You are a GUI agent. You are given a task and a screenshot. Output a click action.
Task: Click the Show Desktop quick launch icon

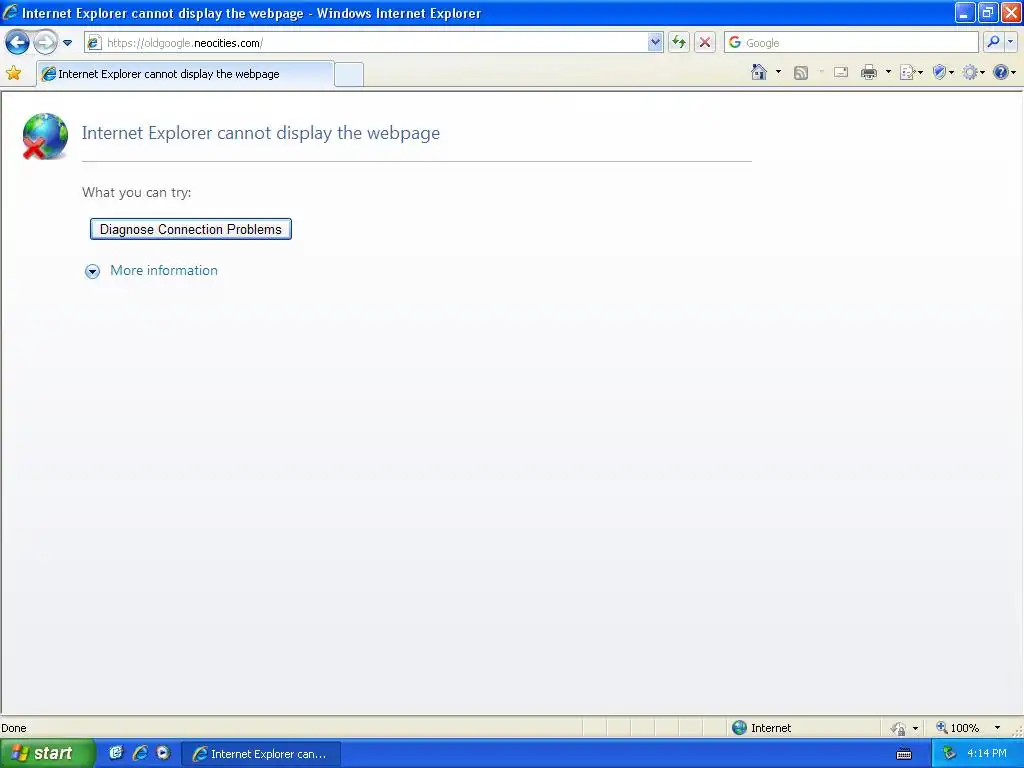pyautogui.click(x=116, y=753)
